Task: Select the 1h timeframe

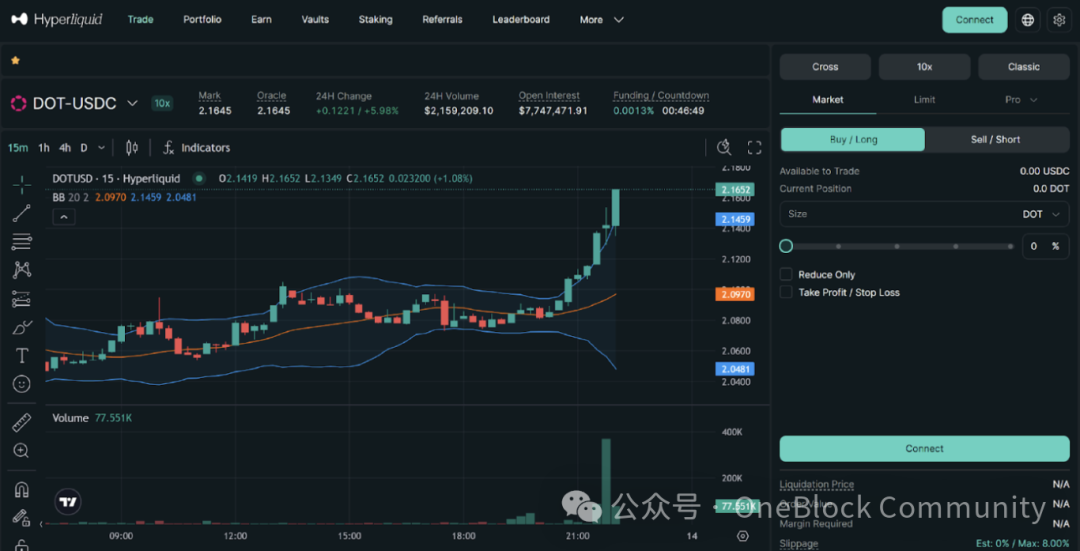Action: point(43,147)
